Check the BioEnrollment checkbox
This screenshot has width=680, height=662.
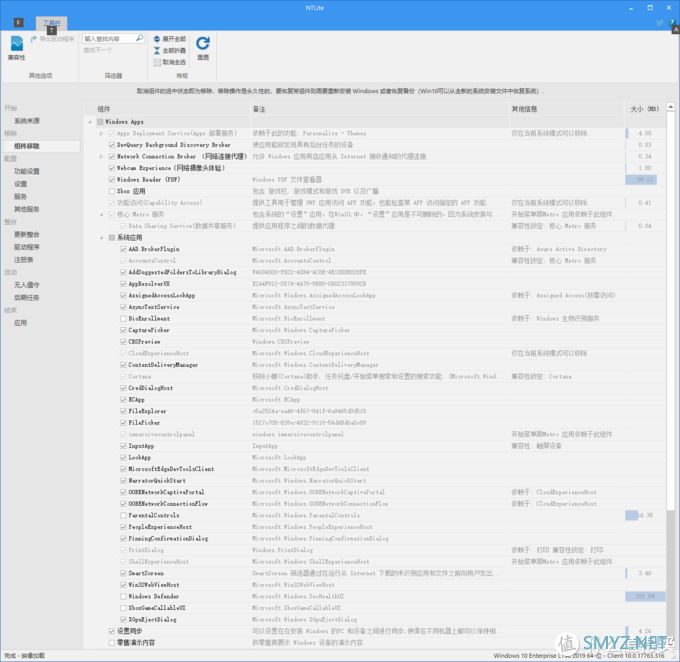point(123,318)
